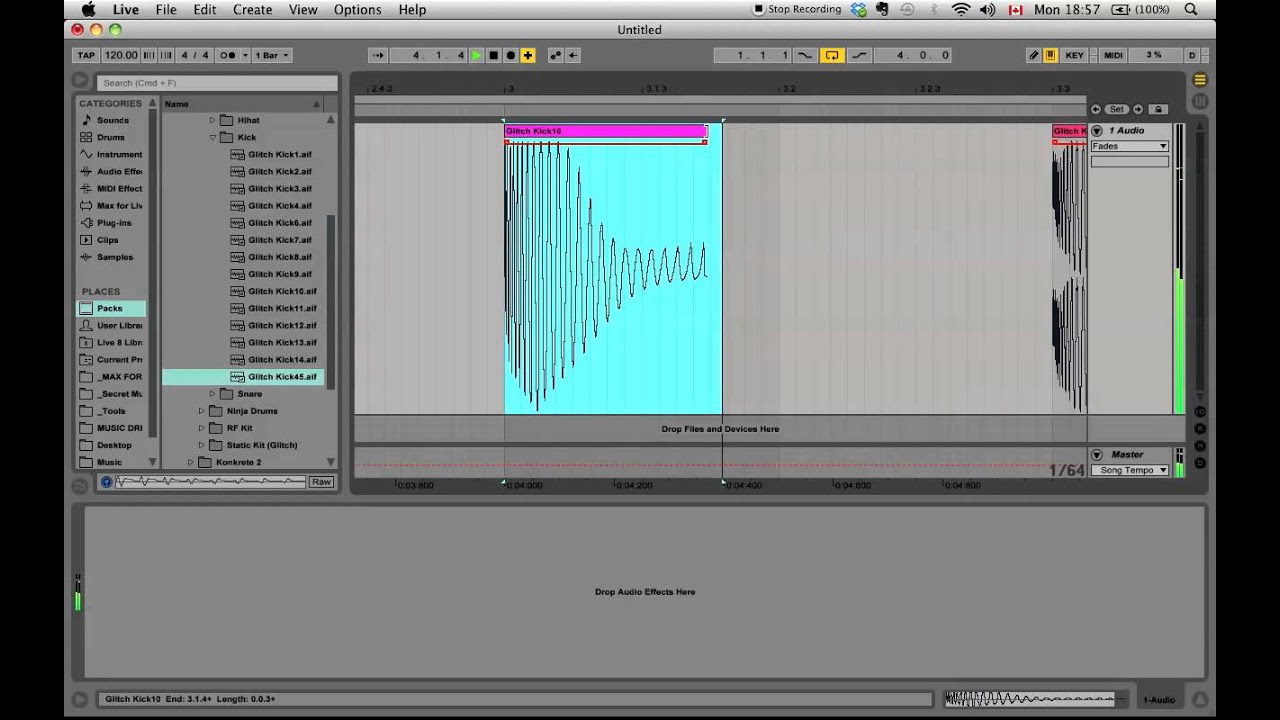The height and width of the screenshot is (720, 1280).
Task: Toggle the yellow Loop switch
Action: point(831,56)
